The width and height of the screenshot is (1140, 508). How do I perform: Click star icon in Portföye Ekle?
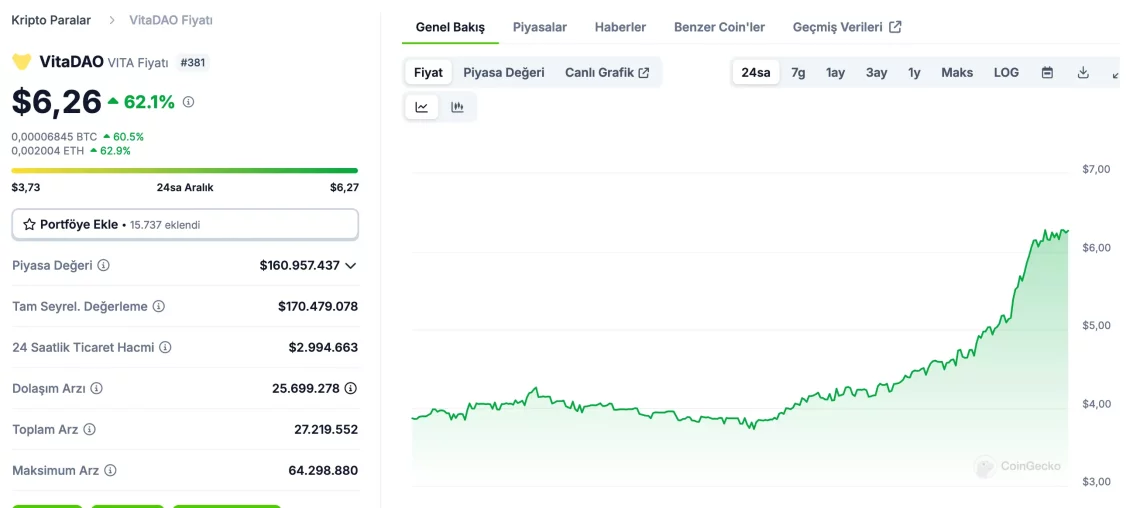(29, 225)
